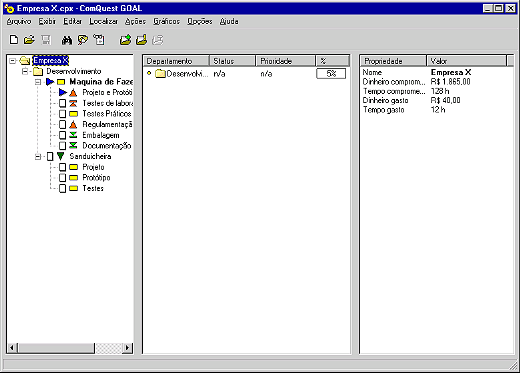Sort by the Departamento column header
The height and width of the screenshot is (373, 520).
click(x=177, y=61)
